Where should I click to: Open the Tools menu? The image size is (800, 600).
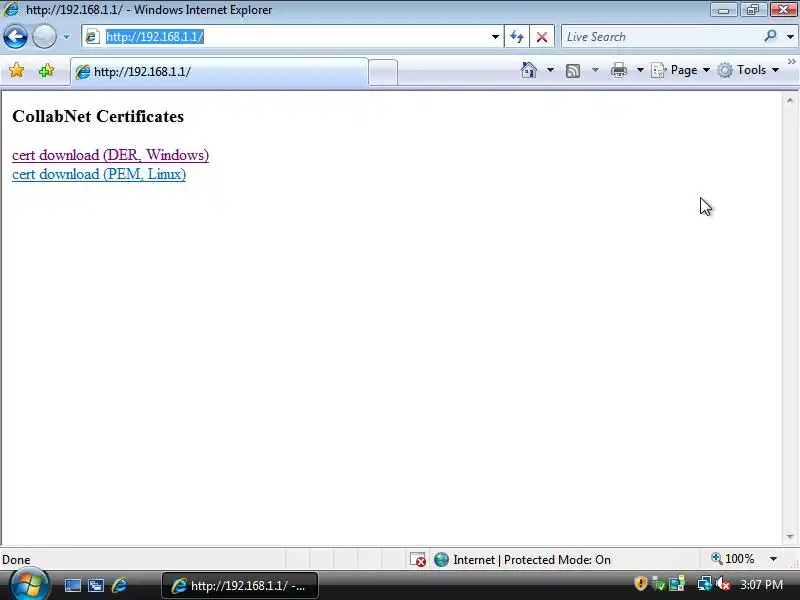coord(748,70)
